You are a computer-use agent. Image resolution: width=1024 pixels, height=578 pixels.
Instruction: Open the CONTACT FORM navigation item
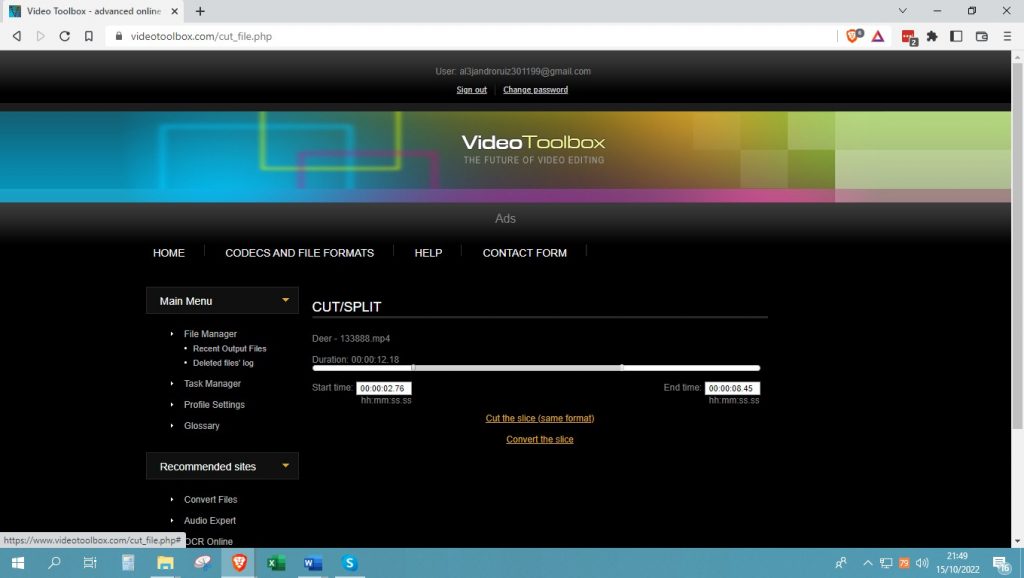click(x=524, y=253)
